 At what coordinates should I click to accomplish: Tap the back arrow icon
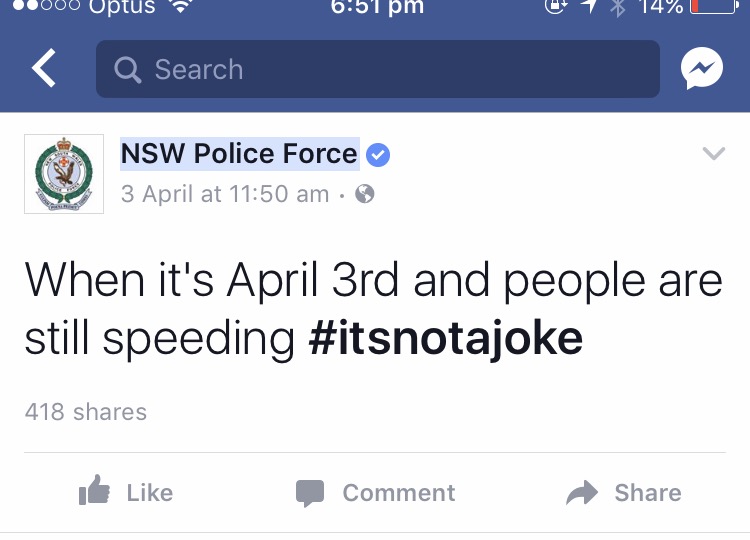44,68
